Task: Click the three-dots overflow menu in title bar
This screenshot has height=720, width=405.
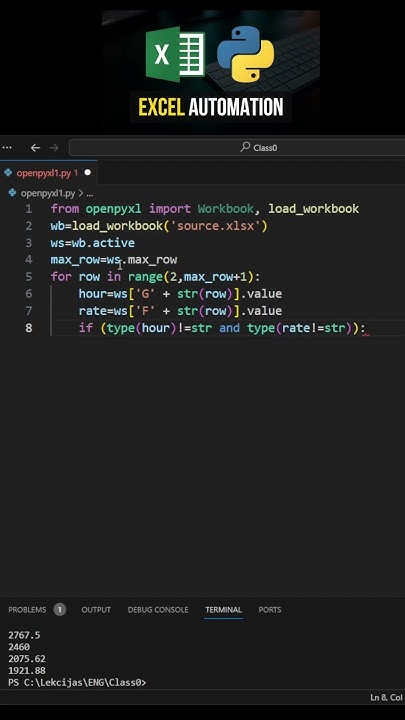Action: (6, 148)
